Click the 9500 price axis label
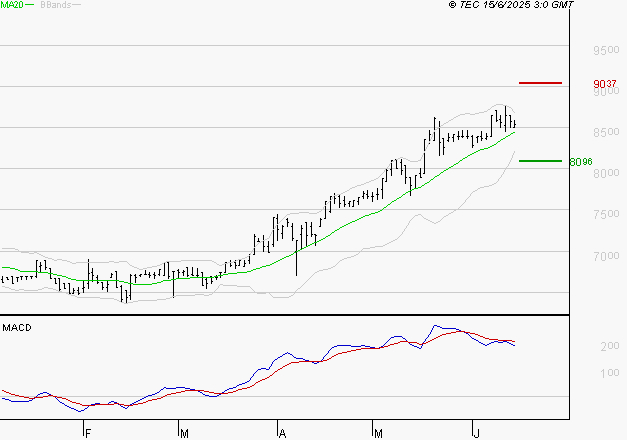 coord(606,50)
